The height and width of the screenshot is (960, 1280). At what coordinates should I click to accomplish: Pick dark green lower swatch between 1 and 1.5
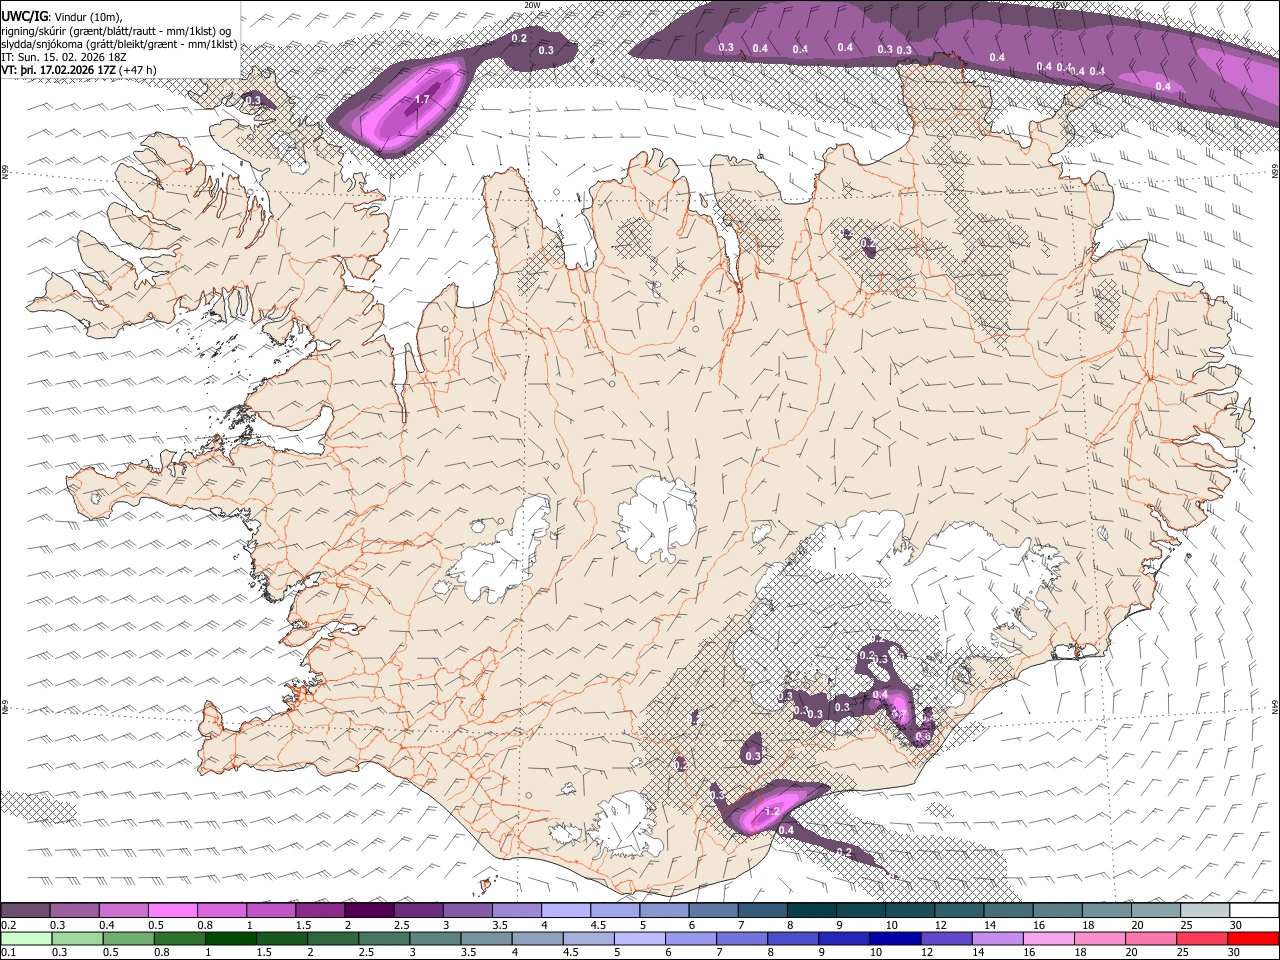pos(229,938)
